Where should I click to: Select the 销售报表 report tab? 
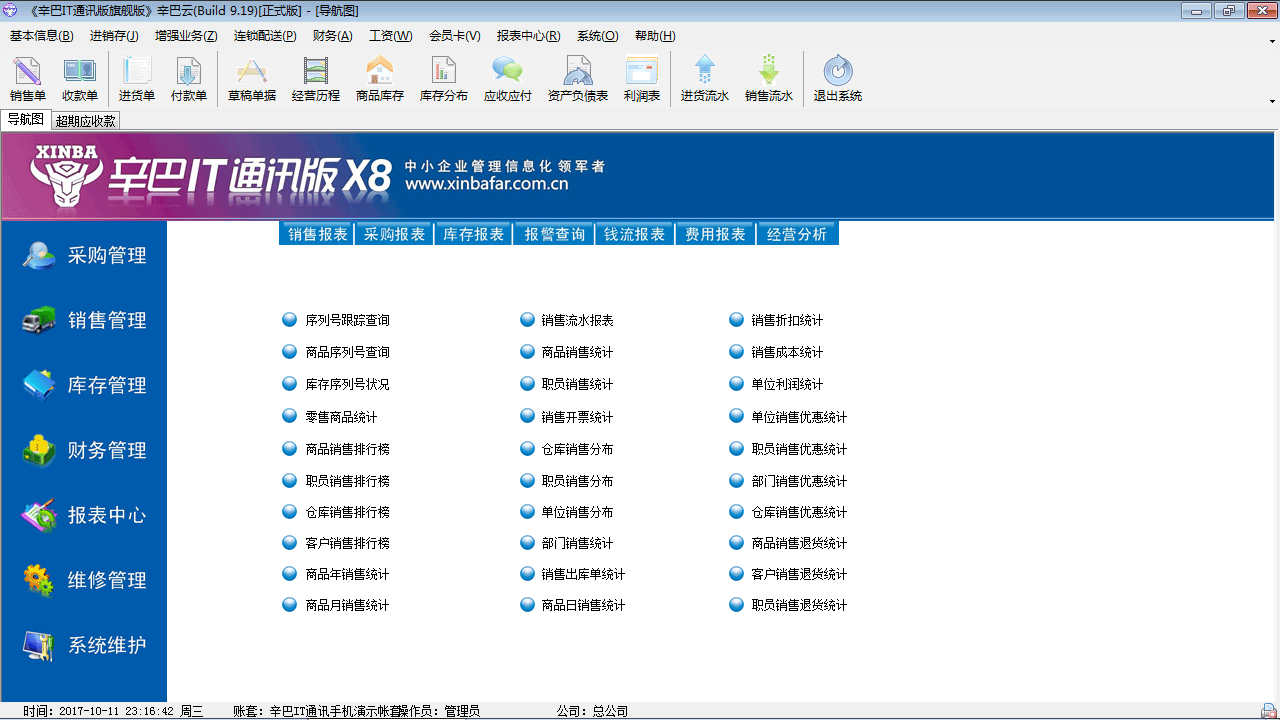point(318,234)
